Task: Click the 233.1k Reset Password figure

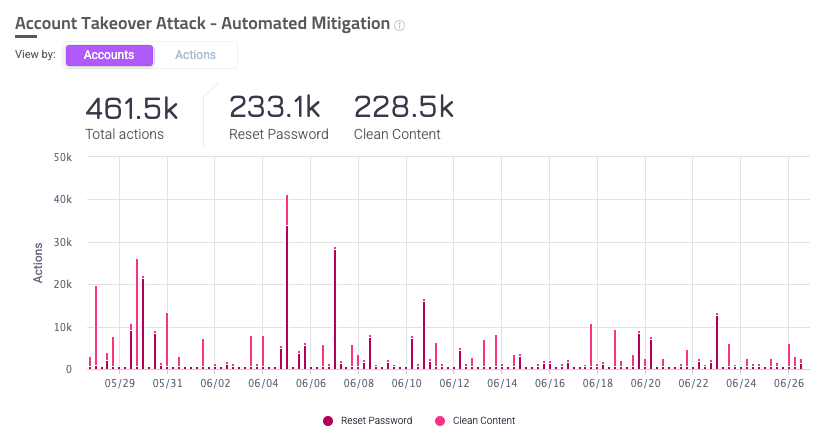Action: tap(274, 108)
